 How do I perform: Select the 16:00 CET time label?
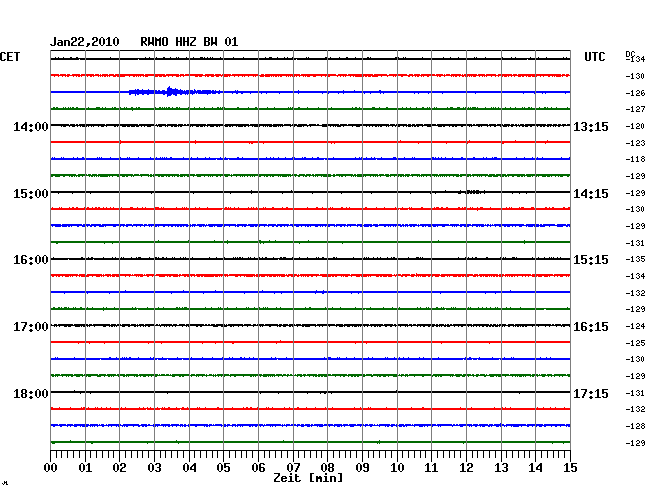(31, 260)
